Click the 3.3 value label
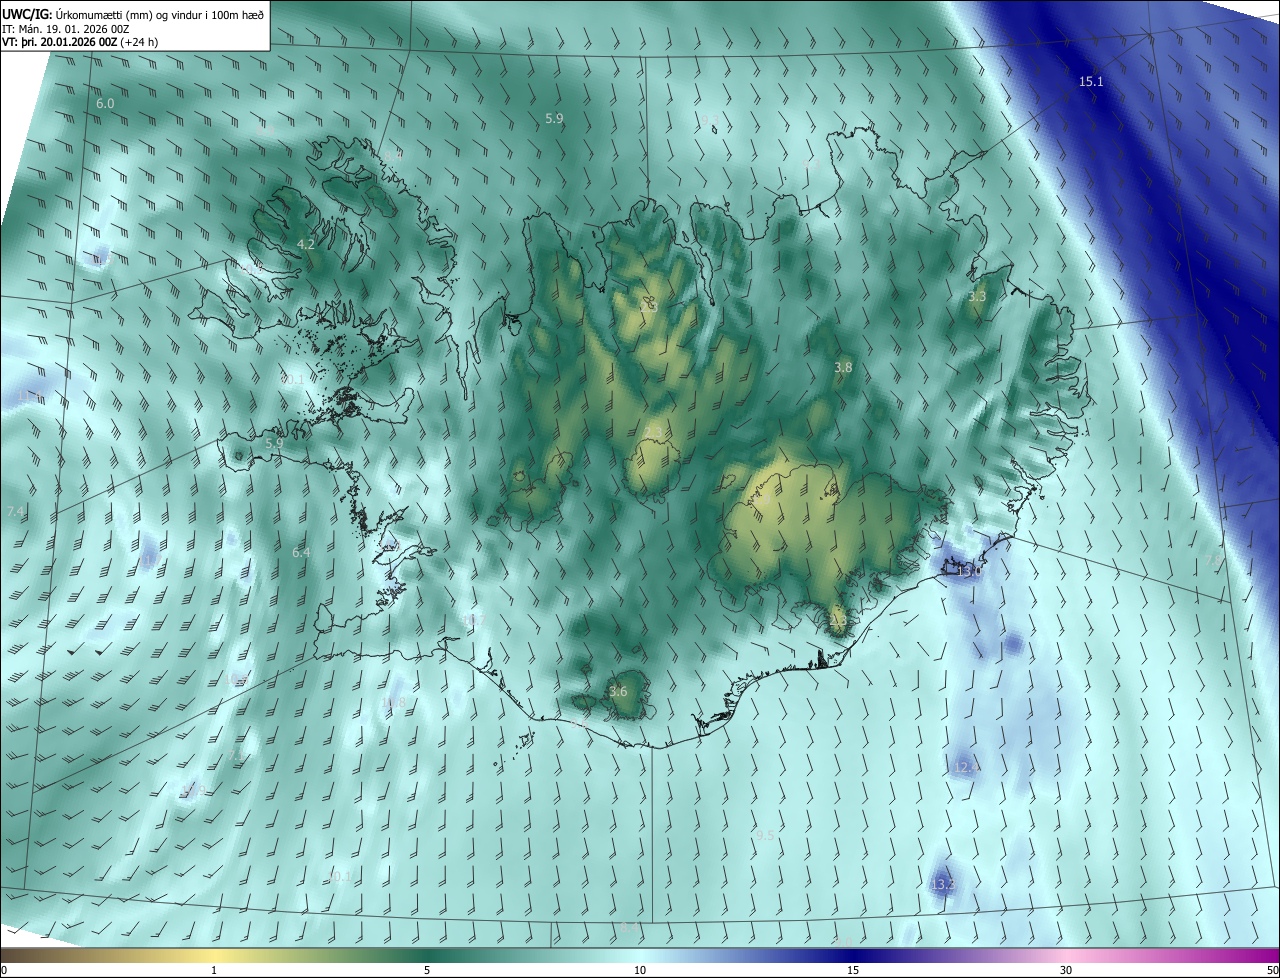This screenshot has width=1280, height=978. point(978,297)
